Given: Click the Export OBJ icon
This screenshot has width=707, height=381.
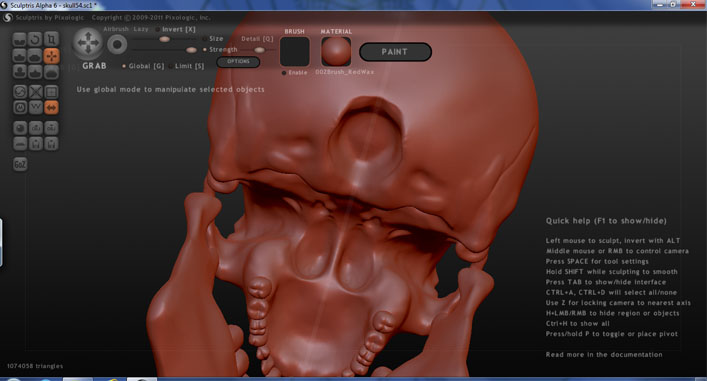Looking at the screenshot, I should [x=51, y=128].
